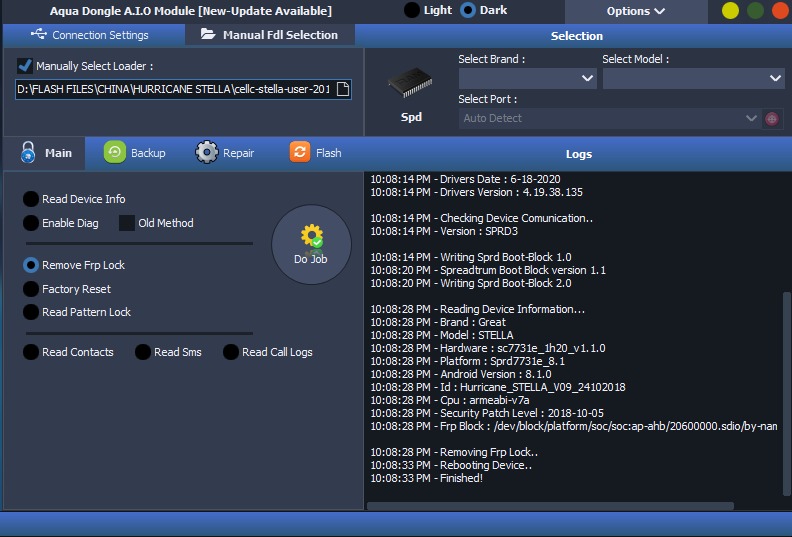792x537 pixels.
Task: Select Read Call Logs option
Action: 231,352
